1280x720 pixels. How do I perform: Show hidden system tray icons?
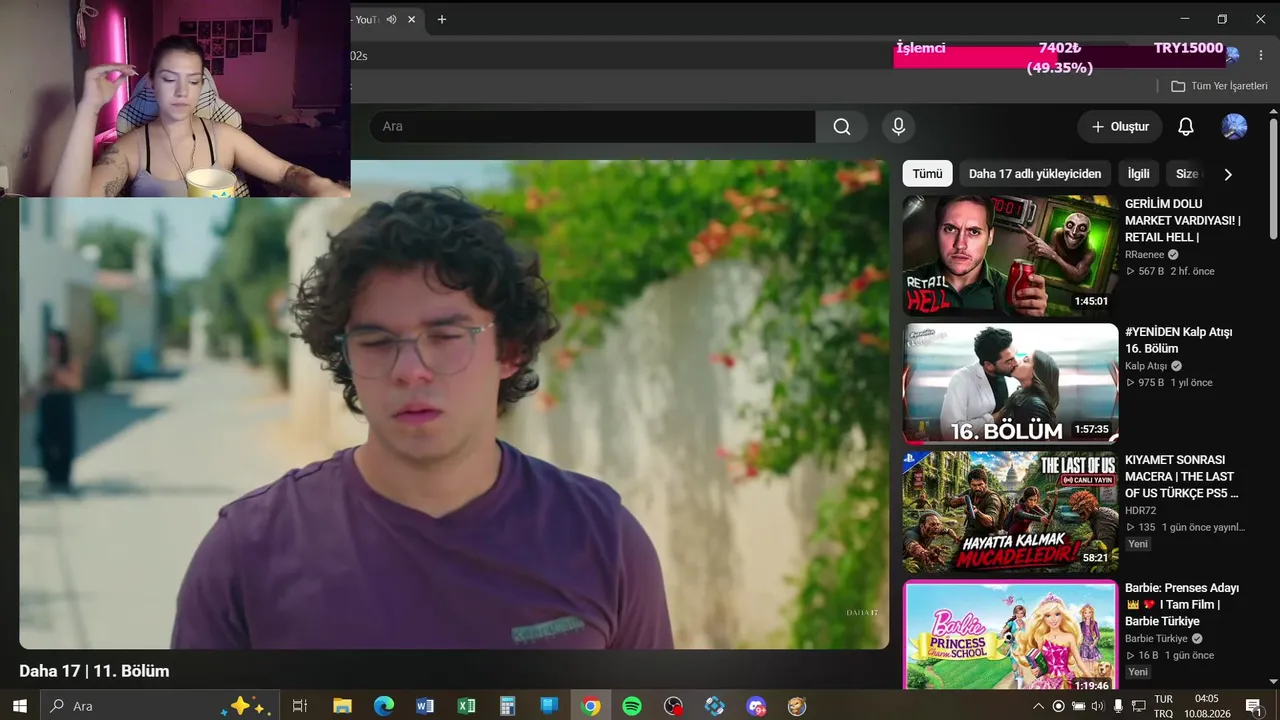(x=1038, y=706)
